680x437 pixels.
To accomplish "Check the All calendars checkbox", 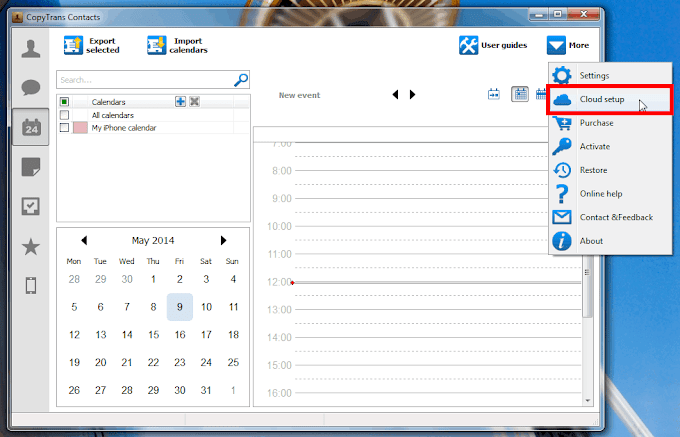I will [x=64, y=115].
